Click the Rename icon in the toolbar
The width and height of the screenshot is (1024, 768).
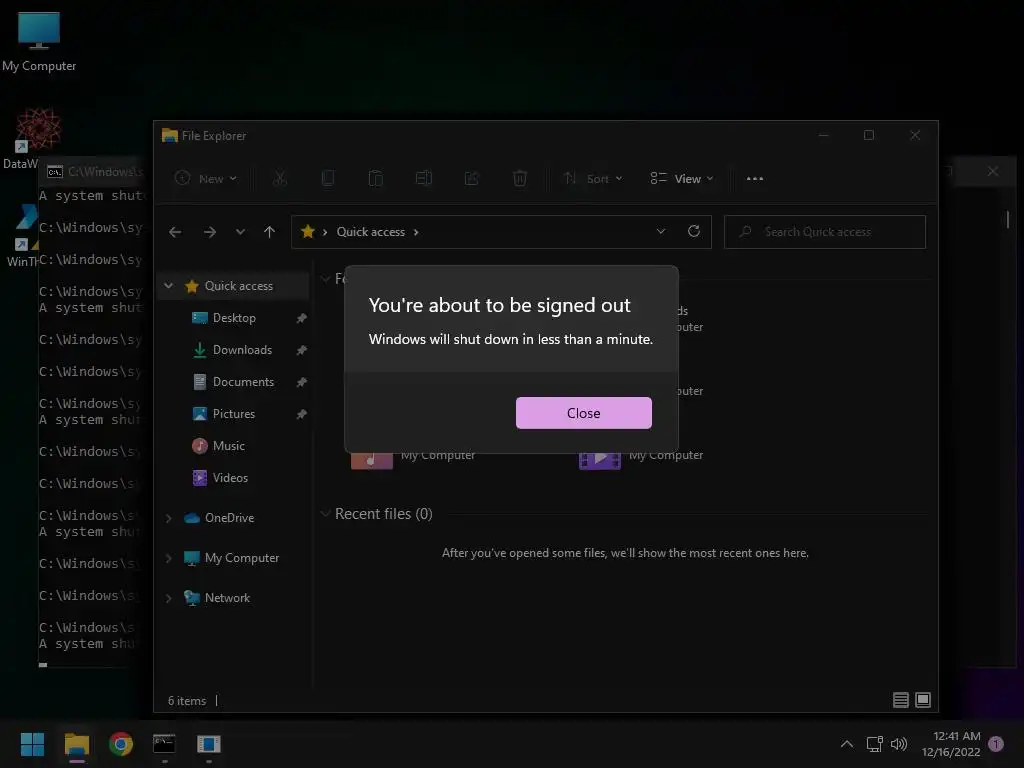click(424, 178)
